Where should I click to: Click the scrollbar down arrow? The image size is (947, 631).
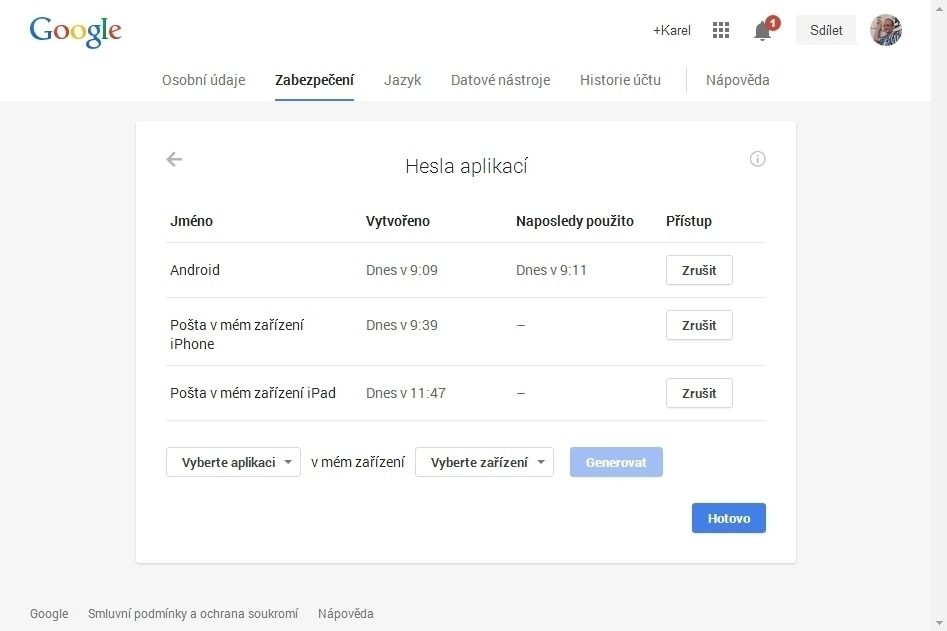[x=939, y=624]
